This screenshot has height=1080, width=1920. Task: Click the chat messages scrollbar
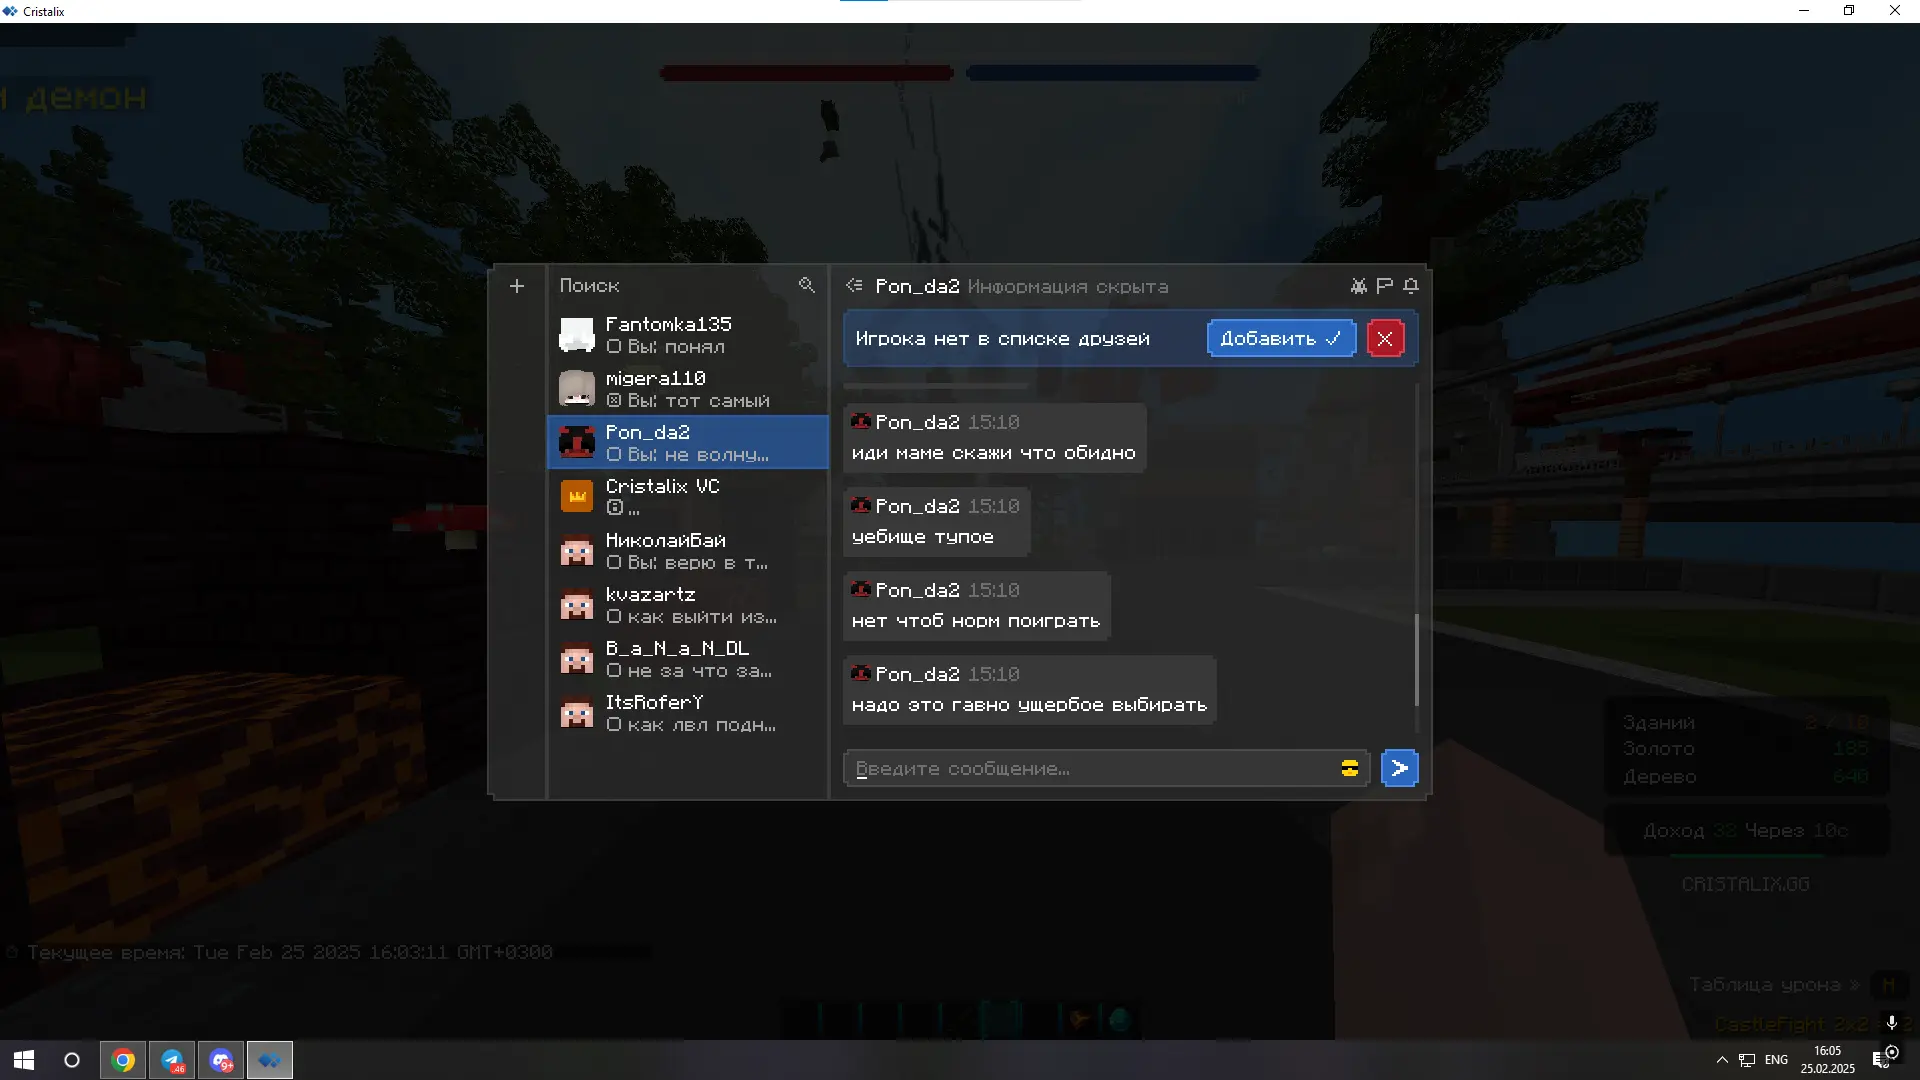[x=1417, y=660]
